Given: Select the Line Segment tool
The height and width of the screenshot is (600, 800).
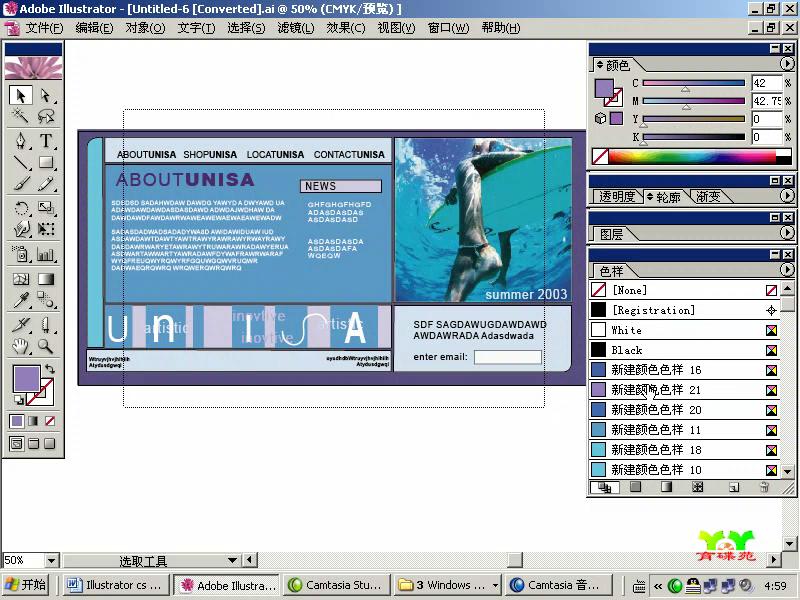Looking at the screenshot, I should [21, 162].
